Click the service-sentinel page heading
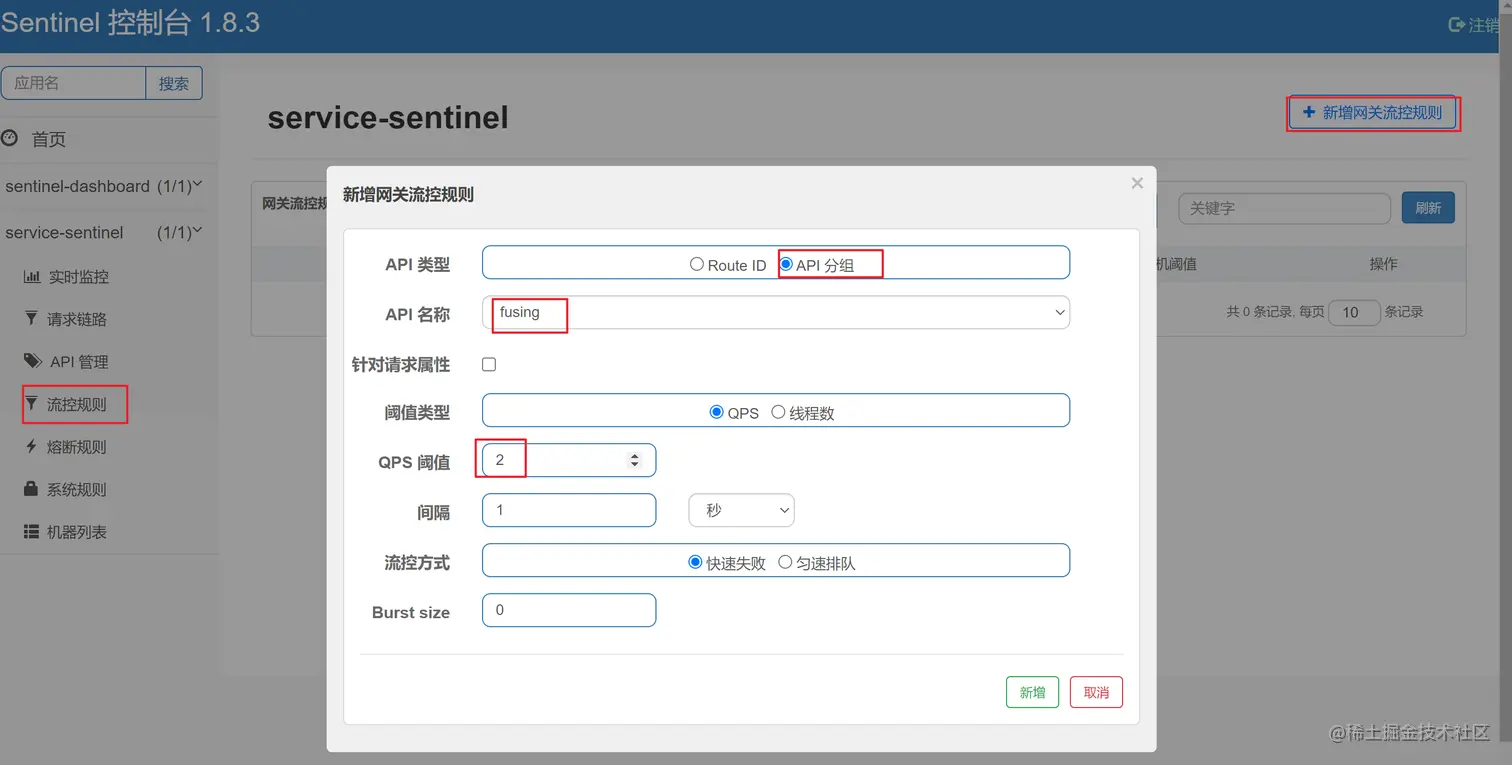Viewport: 1512px width, 765px height. point(388,118)
